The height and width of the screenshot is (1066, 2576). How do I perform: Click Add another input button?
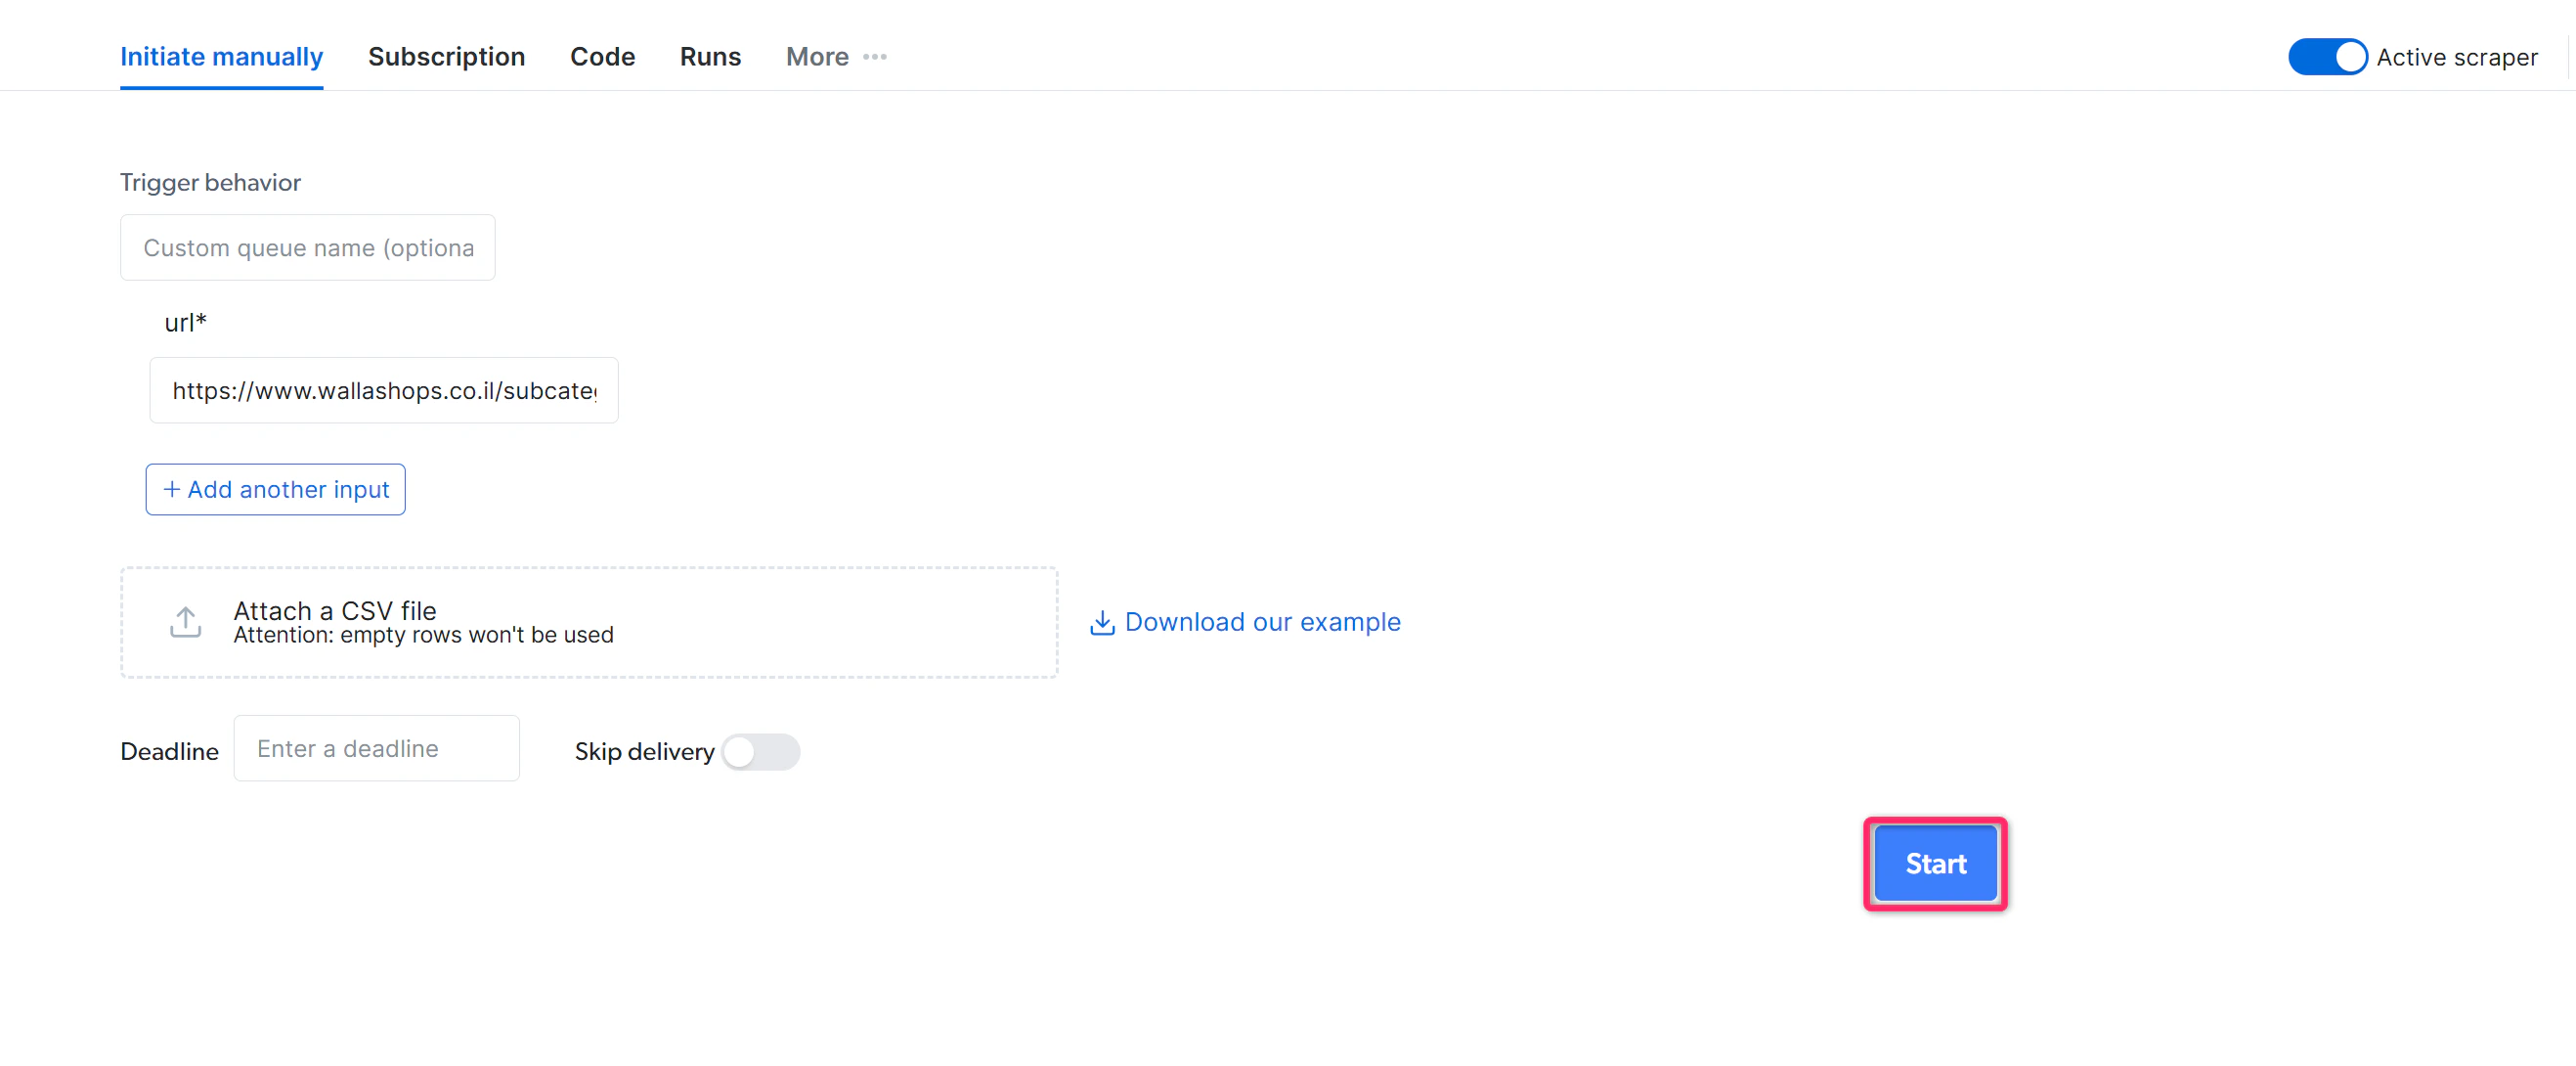point(275,489)
